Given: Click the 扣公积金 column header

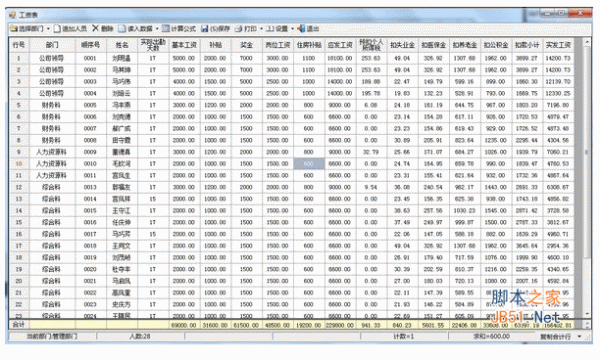Looking at the screenshot, I should (x=496, y=45).
